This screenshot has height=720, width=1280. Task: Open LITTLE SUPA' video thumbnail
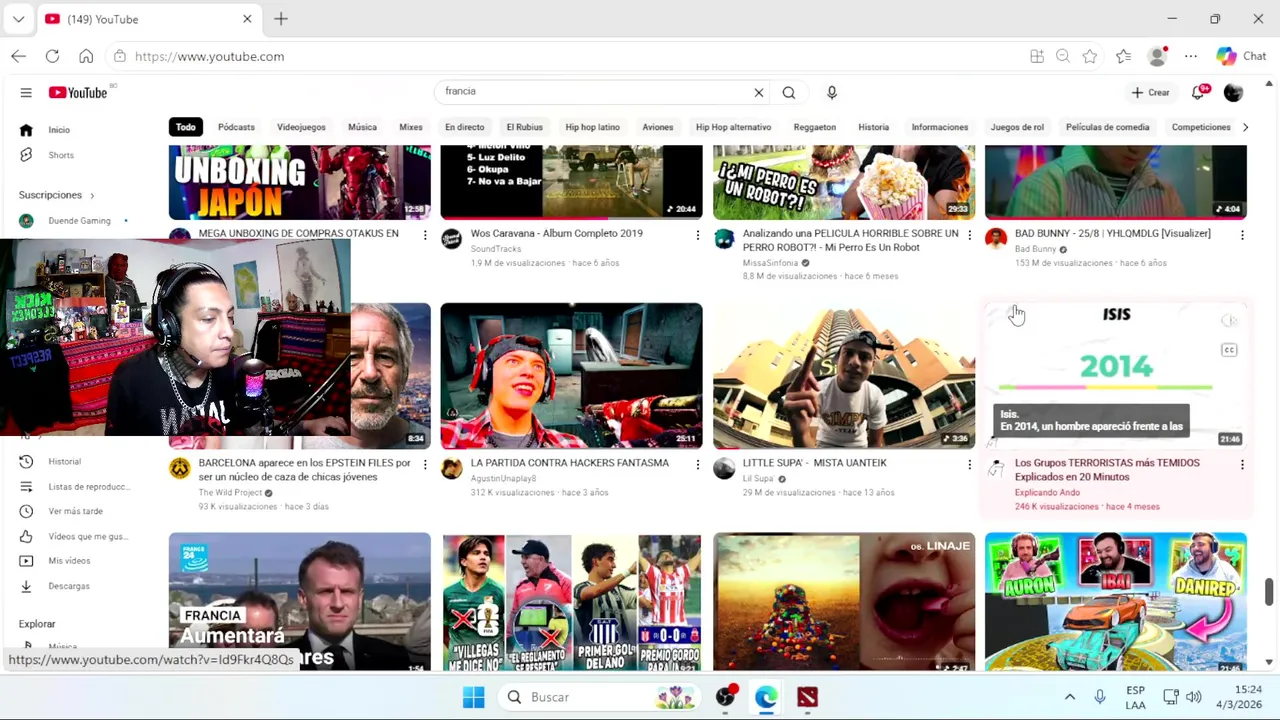(843, 376)
